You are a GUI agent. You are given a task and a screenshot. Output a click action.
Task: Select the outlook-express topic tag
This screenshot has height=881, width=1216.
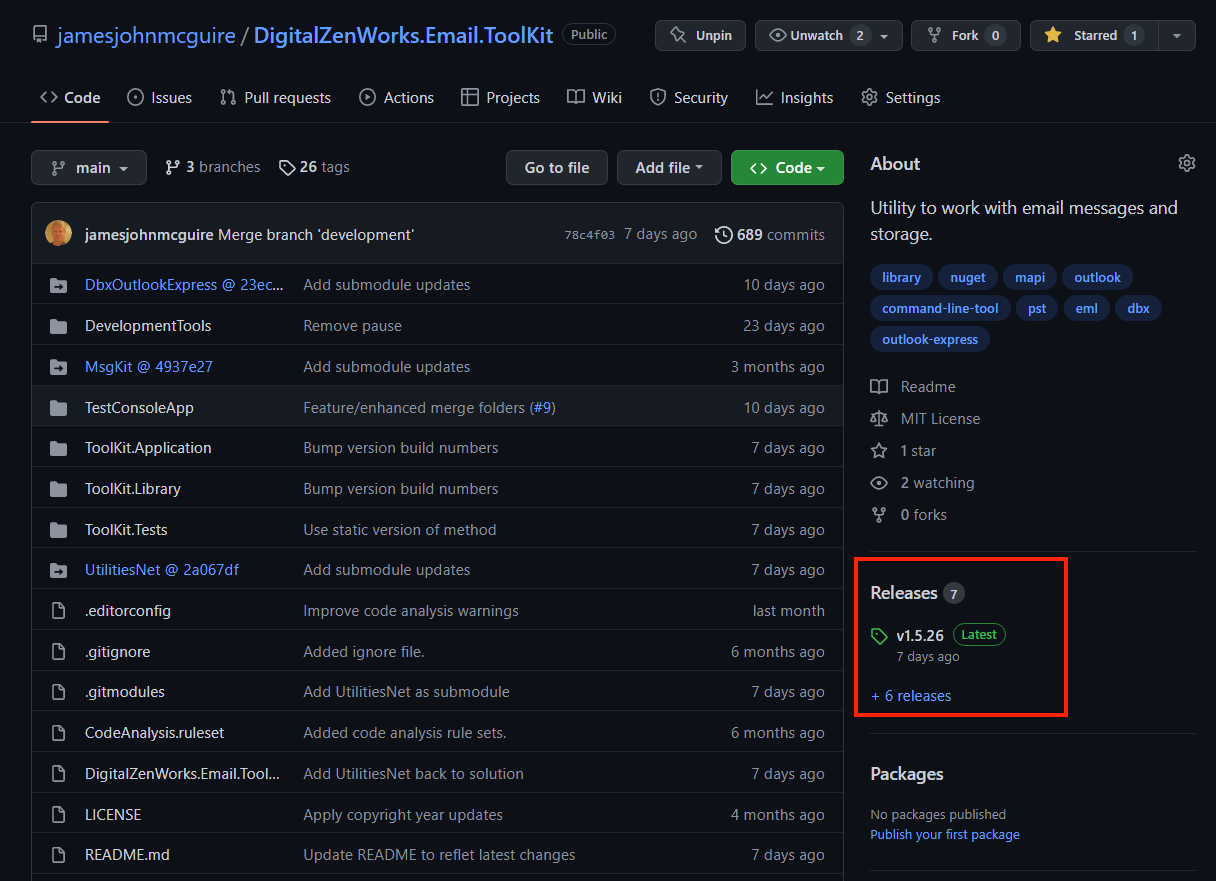coord(930,339)
